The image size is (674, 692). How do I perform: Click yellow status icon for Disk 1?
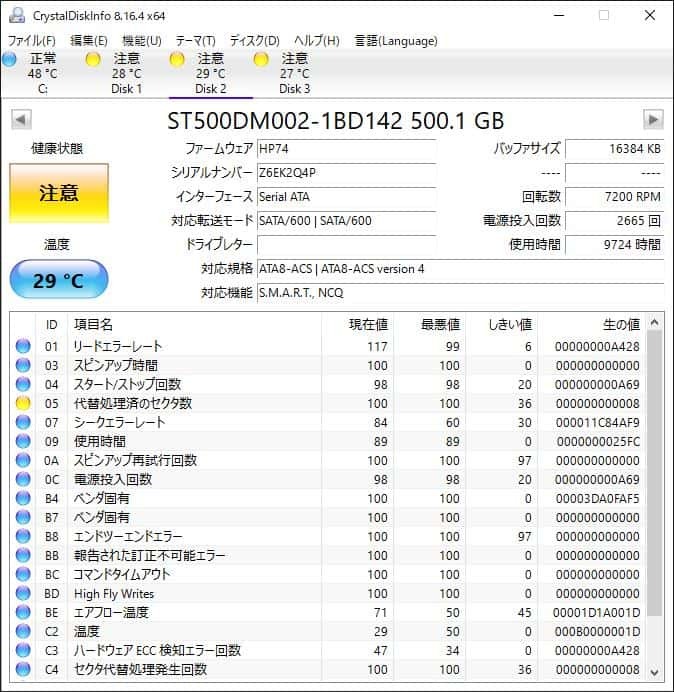click(x=93, y=59)
